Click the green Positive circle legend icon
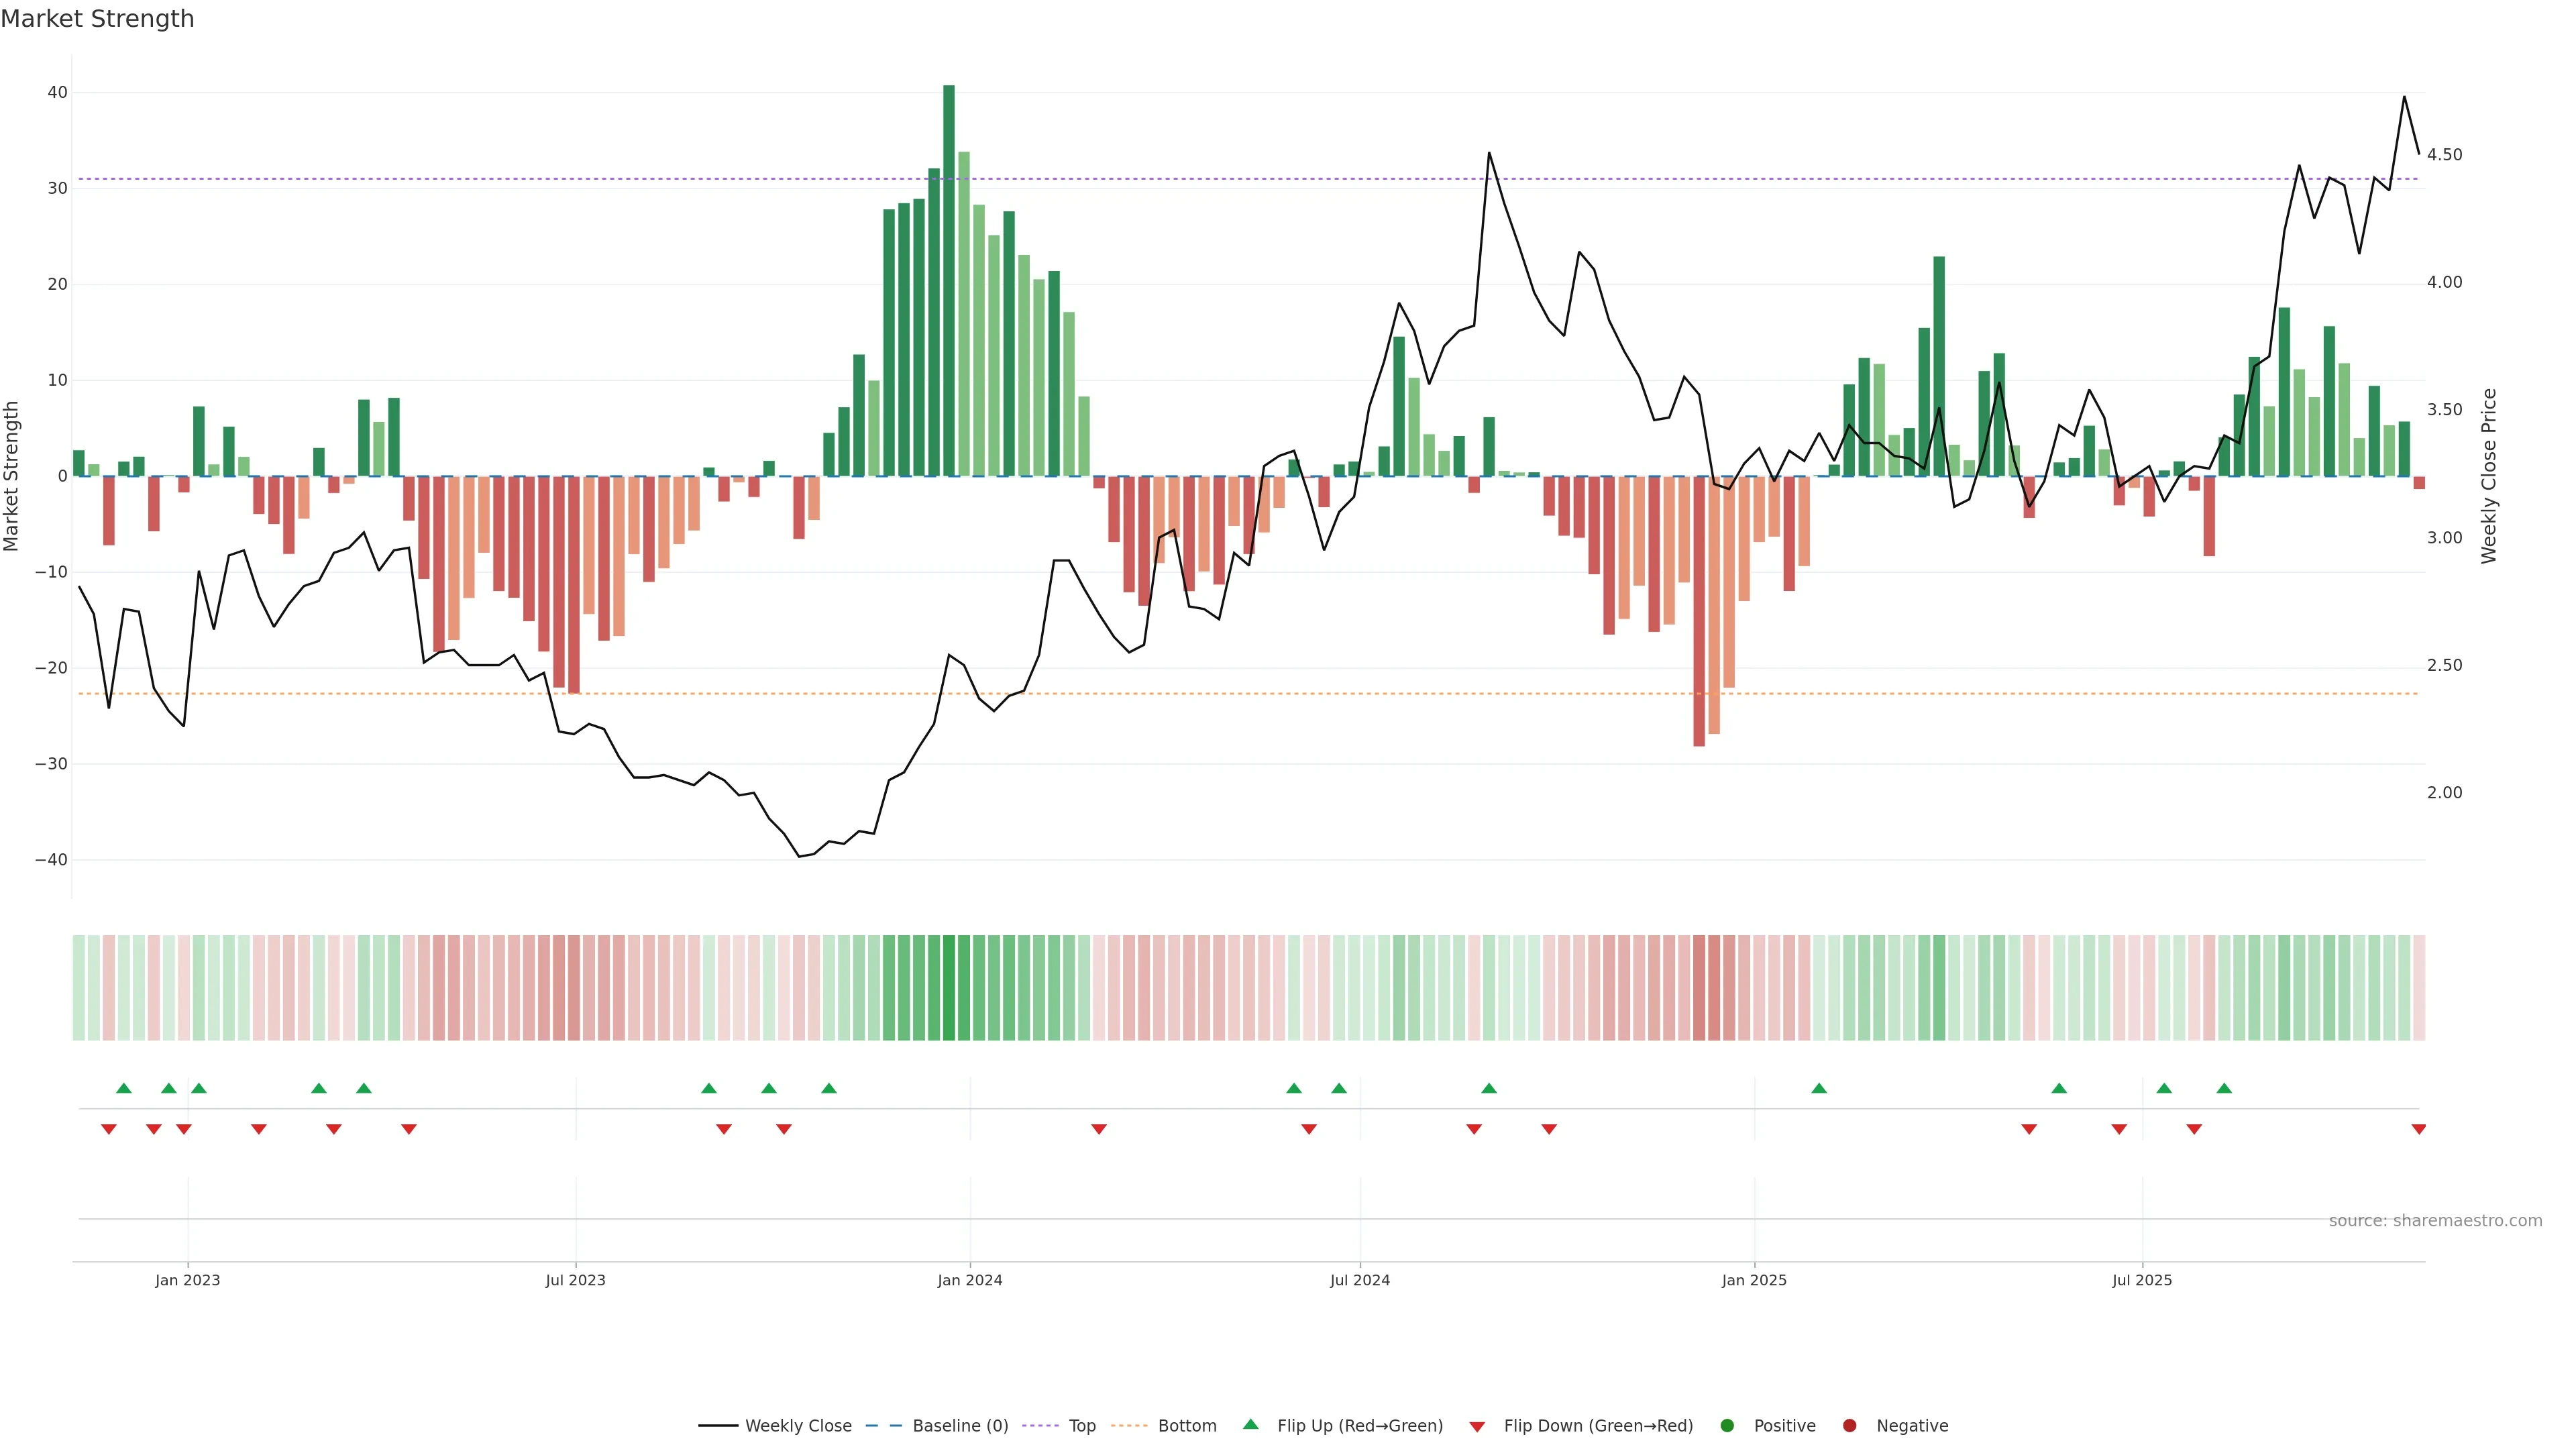This screenshot has width=2576, height=1449. click(1727, 1425)
